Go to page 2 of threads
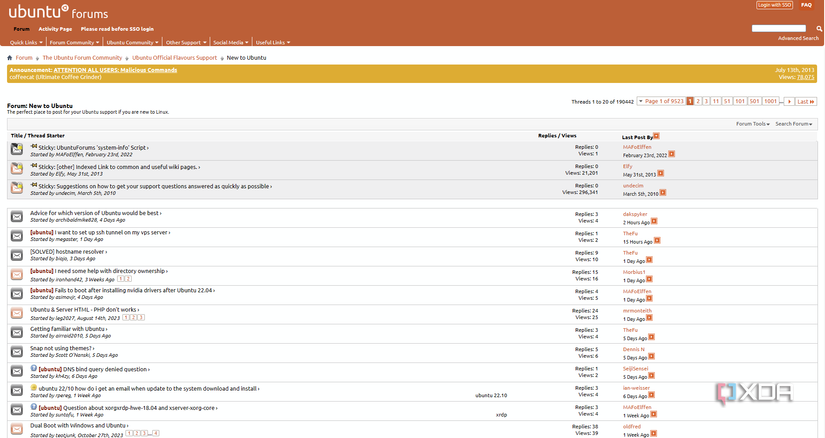The width and height of the screenshot is (825, 438). [698, 102]
